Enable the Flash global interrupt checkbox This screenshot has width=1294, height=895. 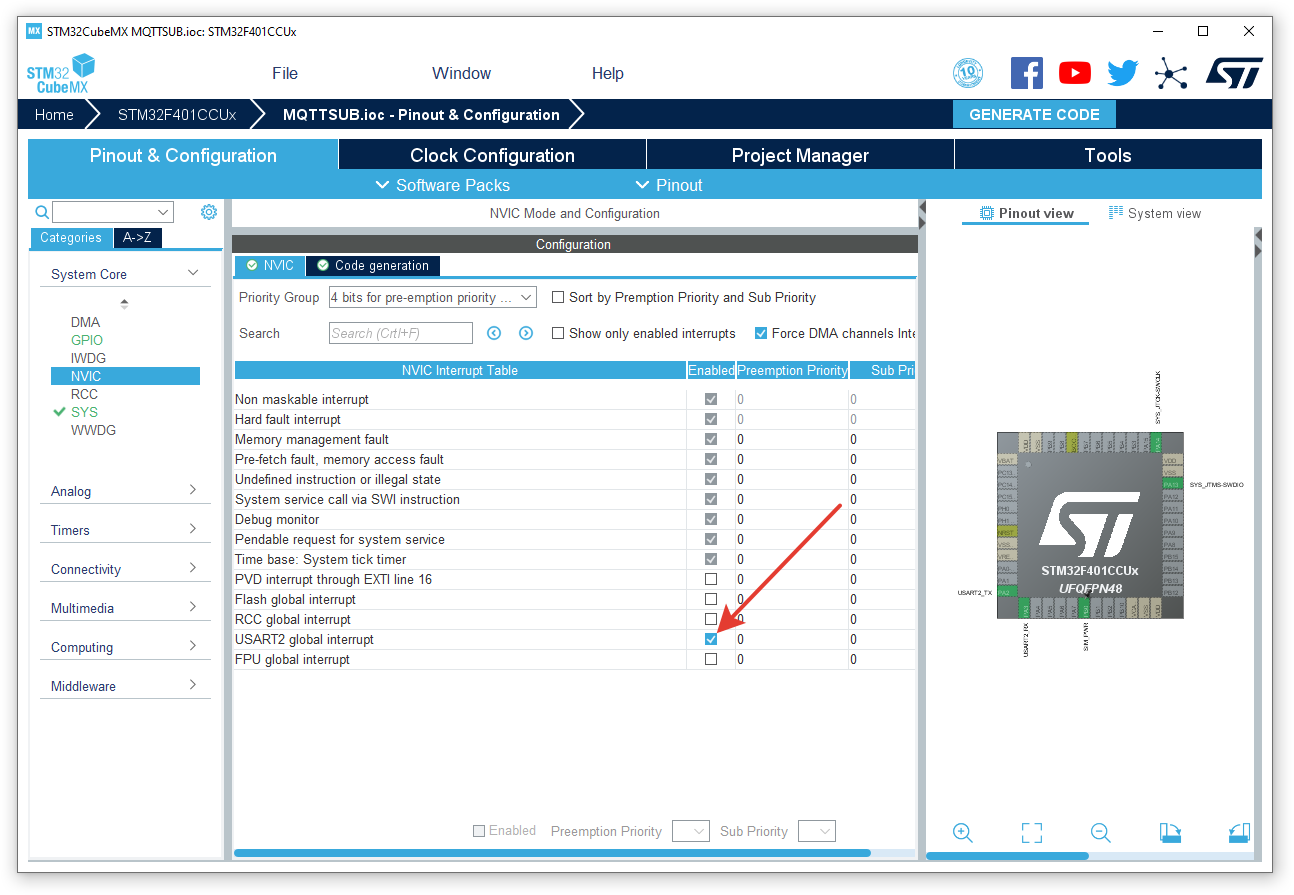(x=711, y=599)
